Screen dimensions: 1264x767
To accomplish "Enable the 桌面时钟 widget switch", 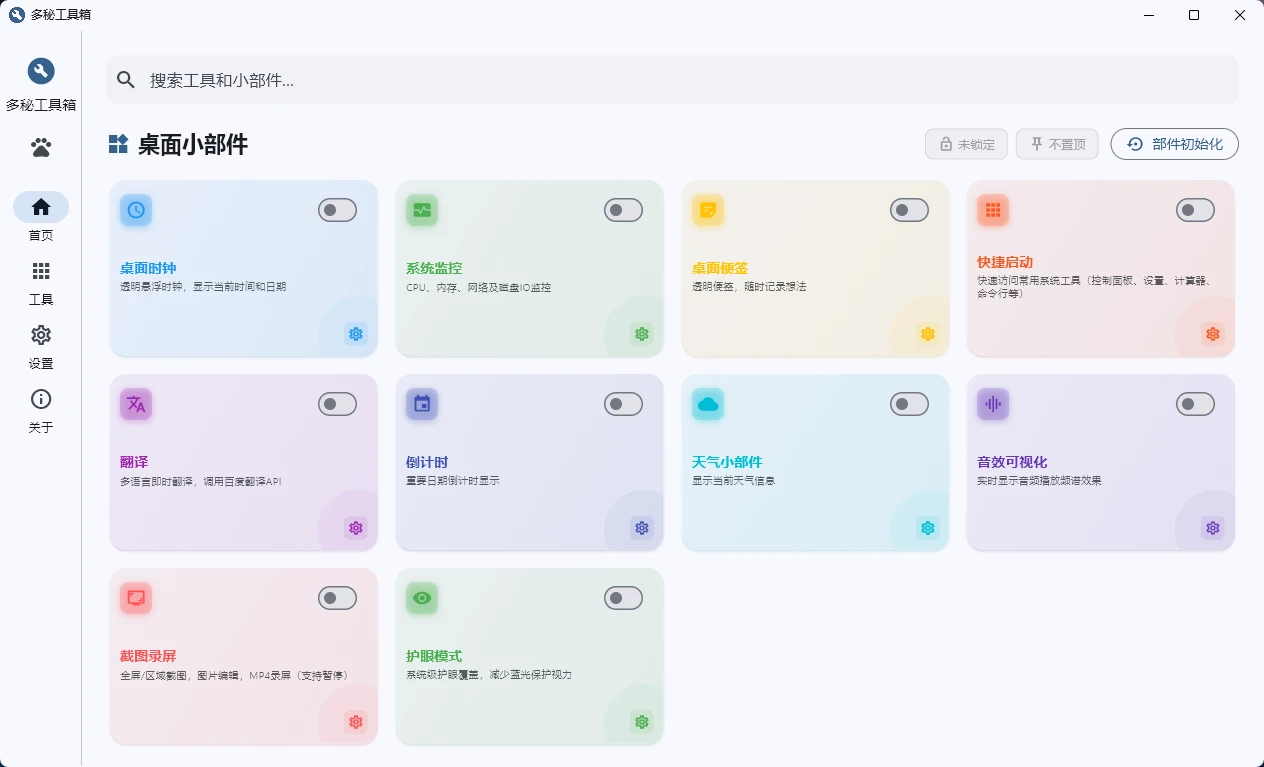I will coord(338,210).
